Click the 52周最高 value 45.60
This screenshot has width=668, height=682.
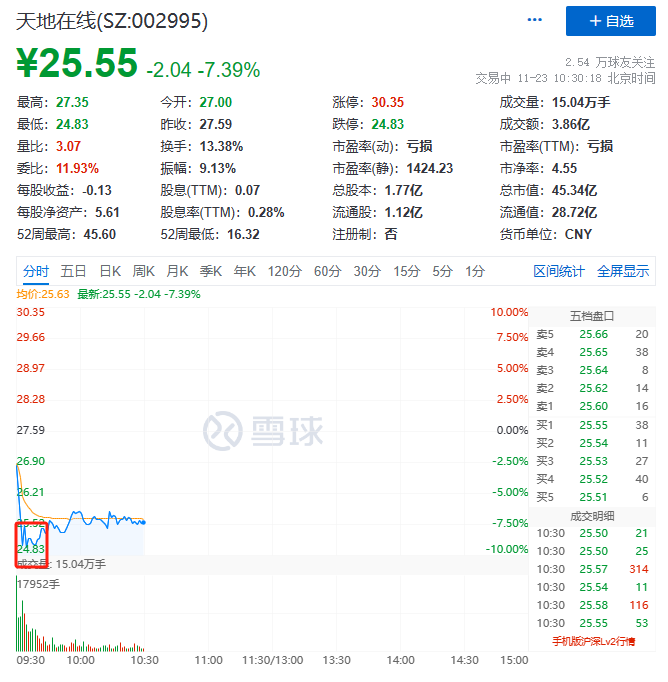[x=100, y=234]
